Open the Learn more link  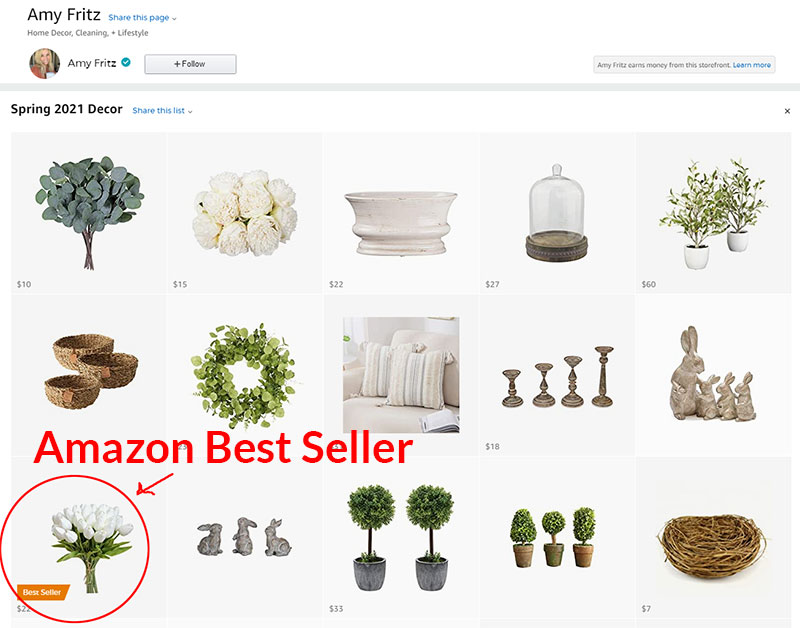pos(752,65)
